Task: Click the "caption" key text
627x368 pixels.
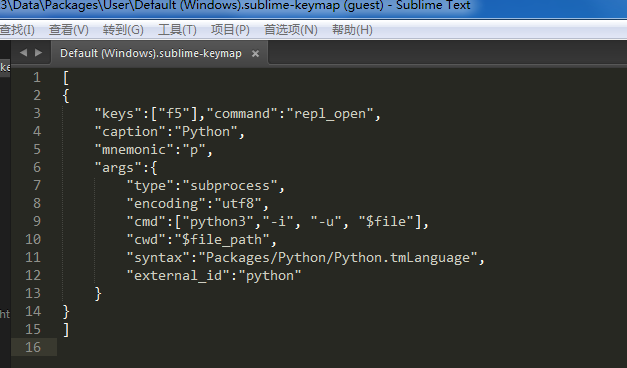Action: coord(130,132)
